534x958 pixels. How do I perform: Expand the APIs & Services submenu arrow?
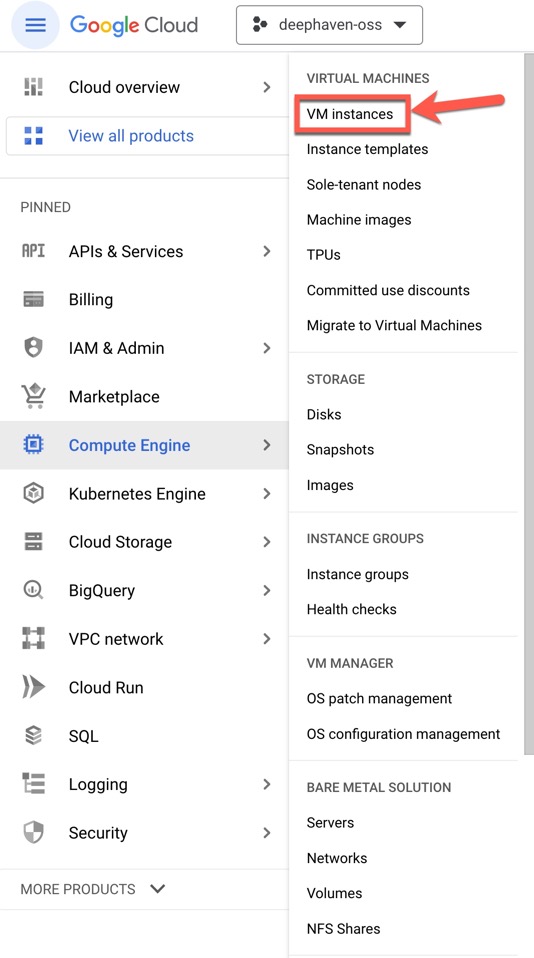[x=266, y=251]
